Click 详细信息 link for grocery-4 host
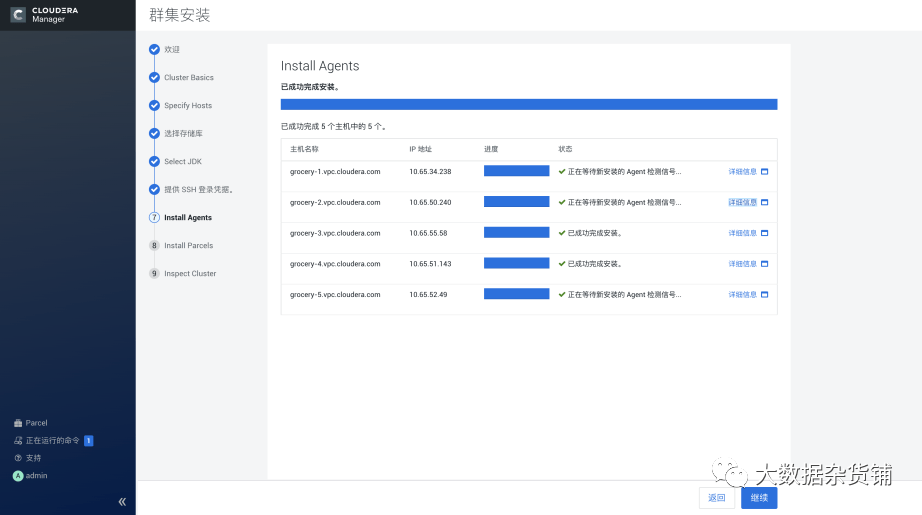 click(x=742, y=264)
